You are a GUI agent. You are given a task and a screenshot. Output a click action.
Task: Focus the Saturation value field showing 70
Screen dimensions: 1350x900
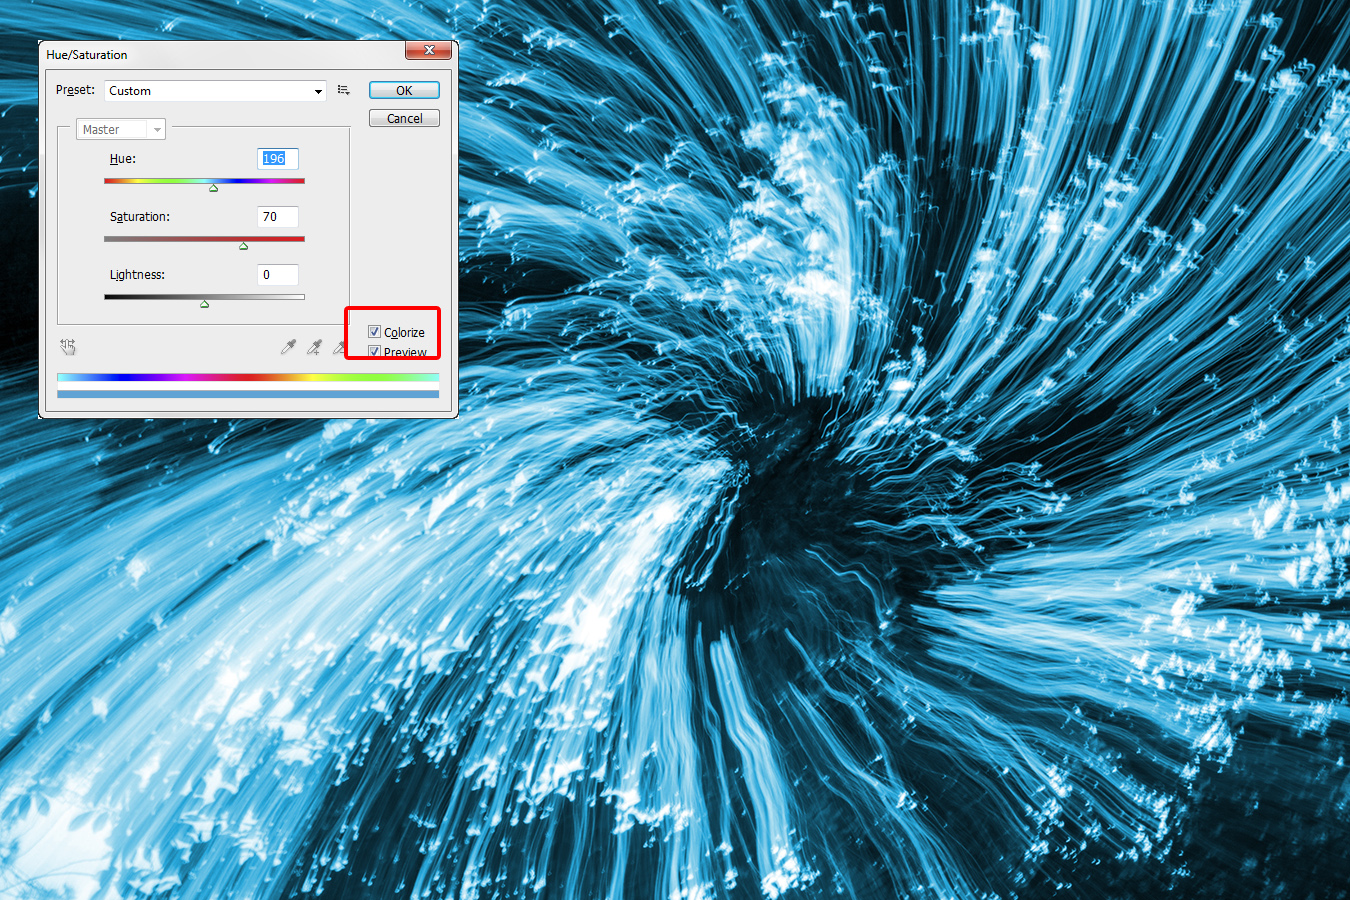[278, 217]
